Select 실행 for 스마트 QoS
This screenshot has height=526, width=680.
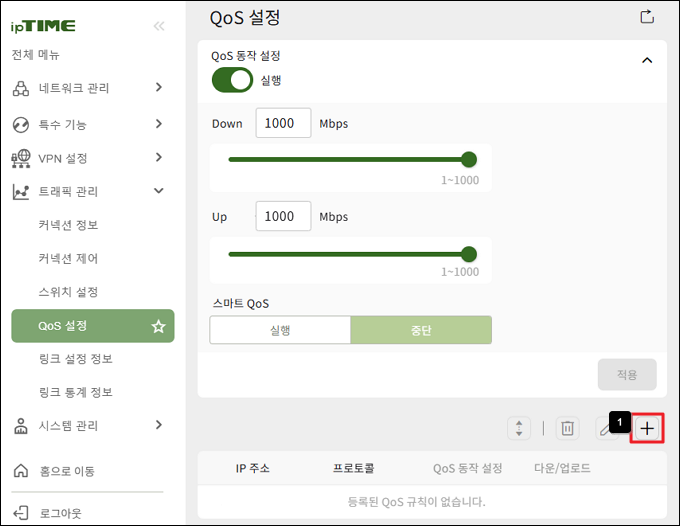coord(280,330)
